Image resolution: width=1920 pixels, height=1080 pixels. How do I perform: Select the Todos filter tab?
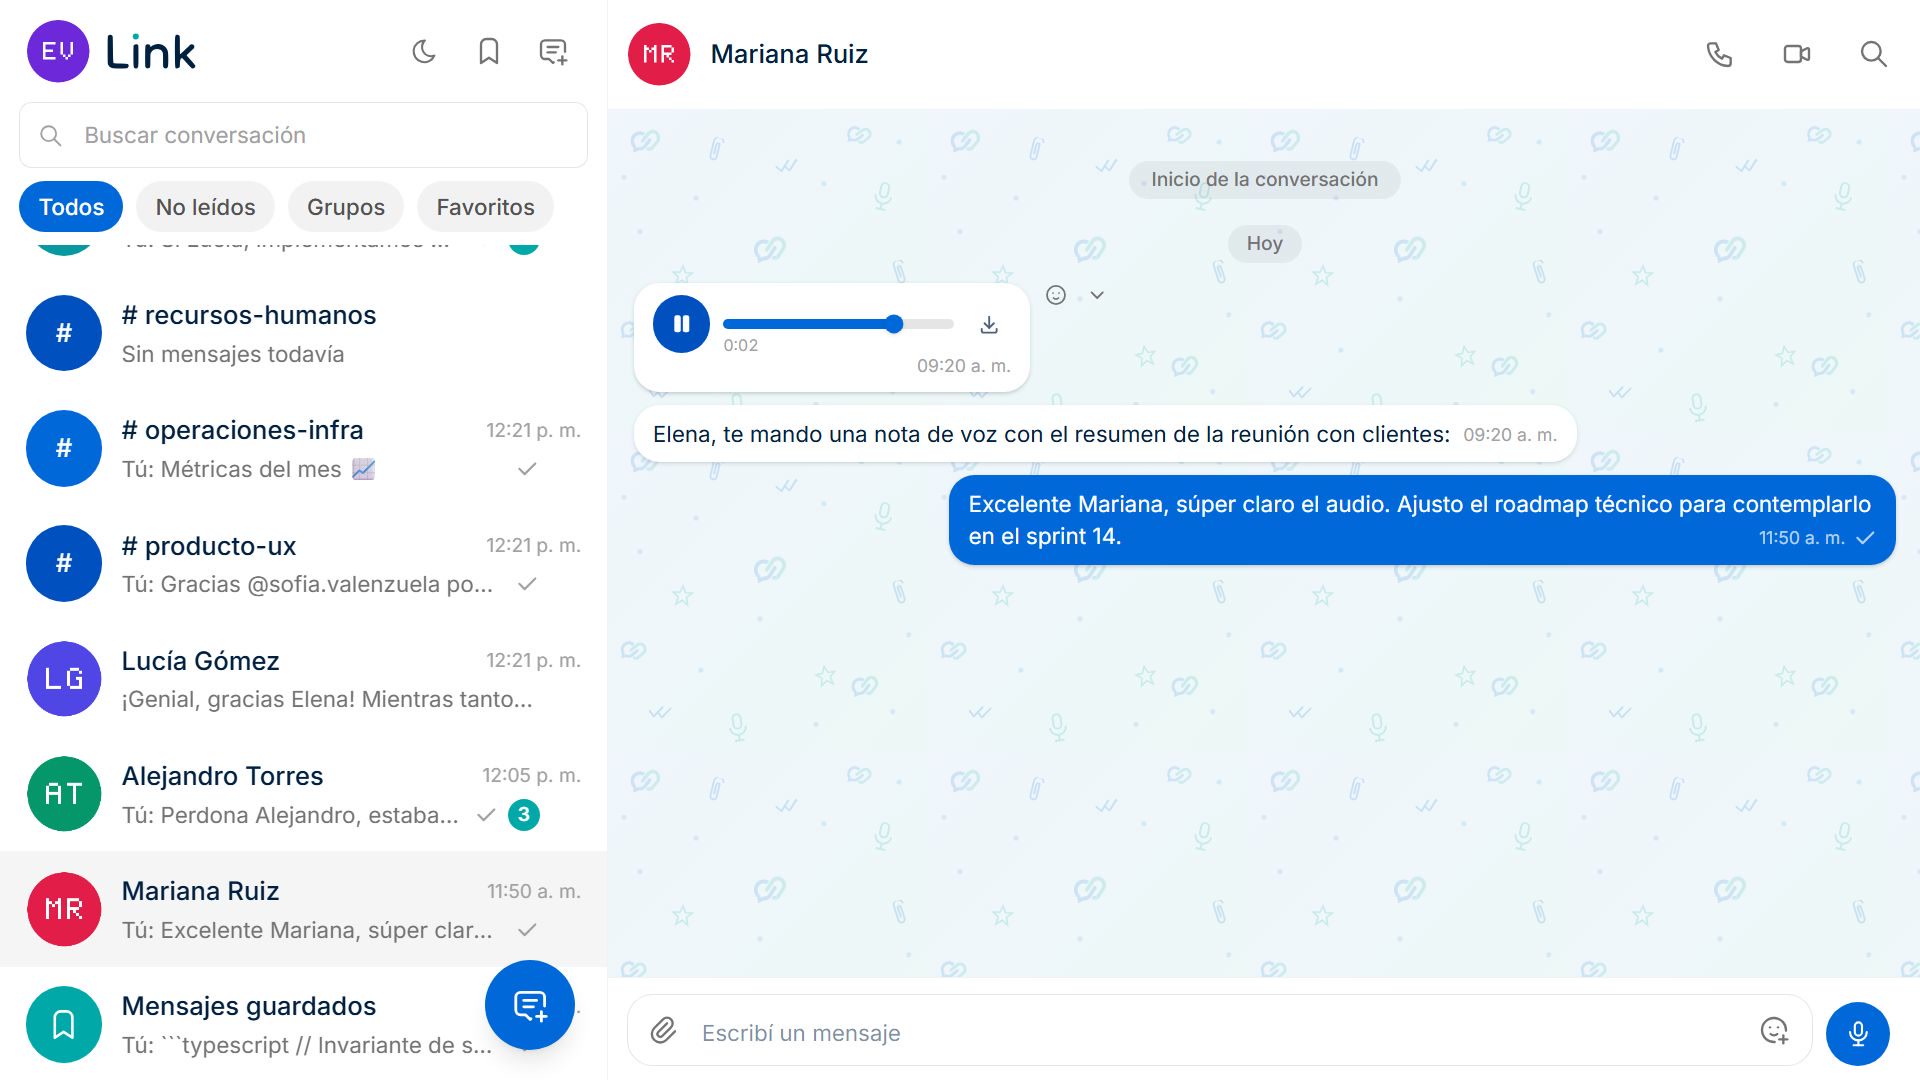tap(71, 207)
